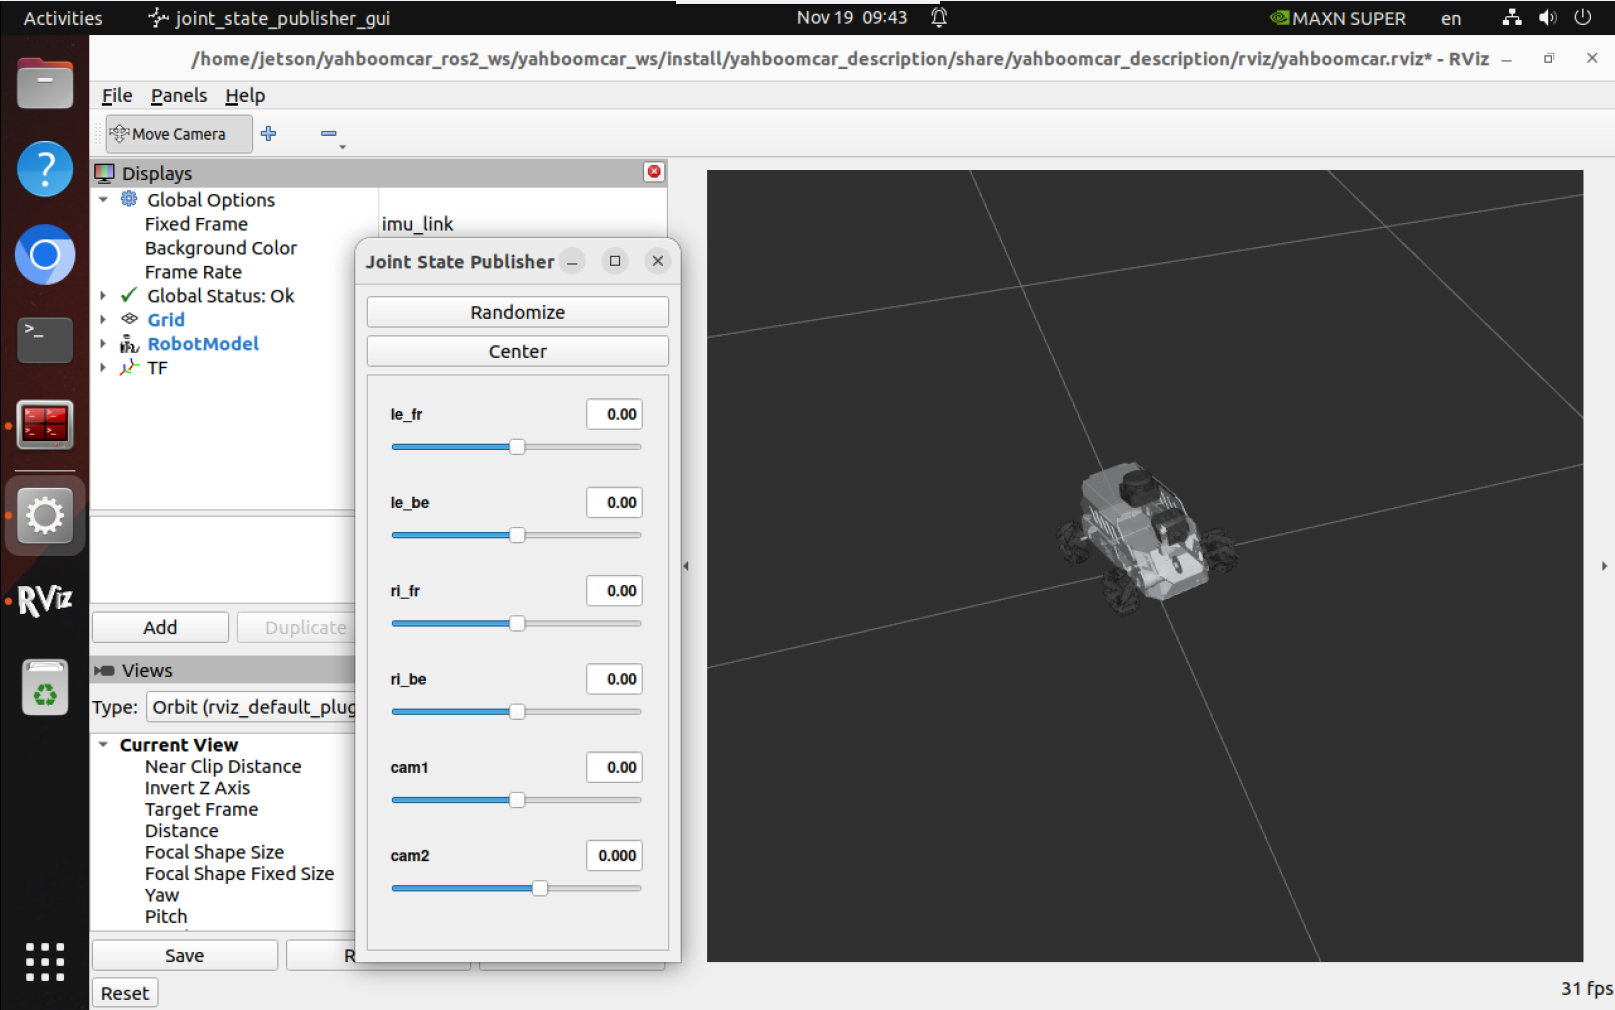Open the view Type Orbit combo box
This screenshot has height=1010, width=1615.
tap(251, 707)
